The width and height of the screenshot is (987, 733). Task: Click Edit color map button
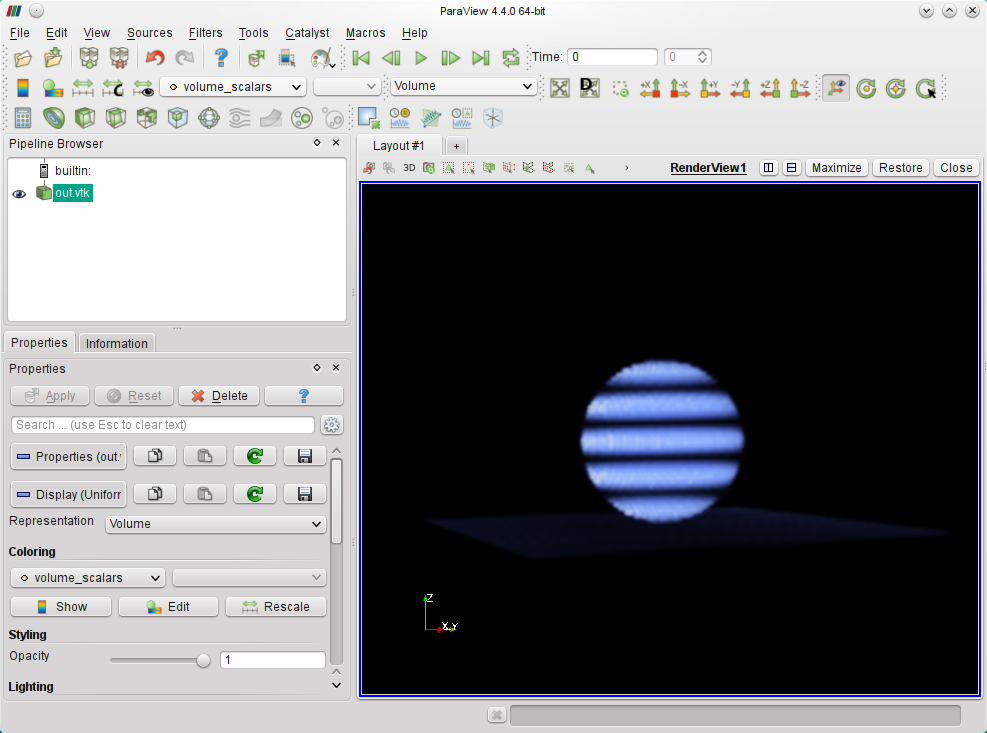click(168, 607)
